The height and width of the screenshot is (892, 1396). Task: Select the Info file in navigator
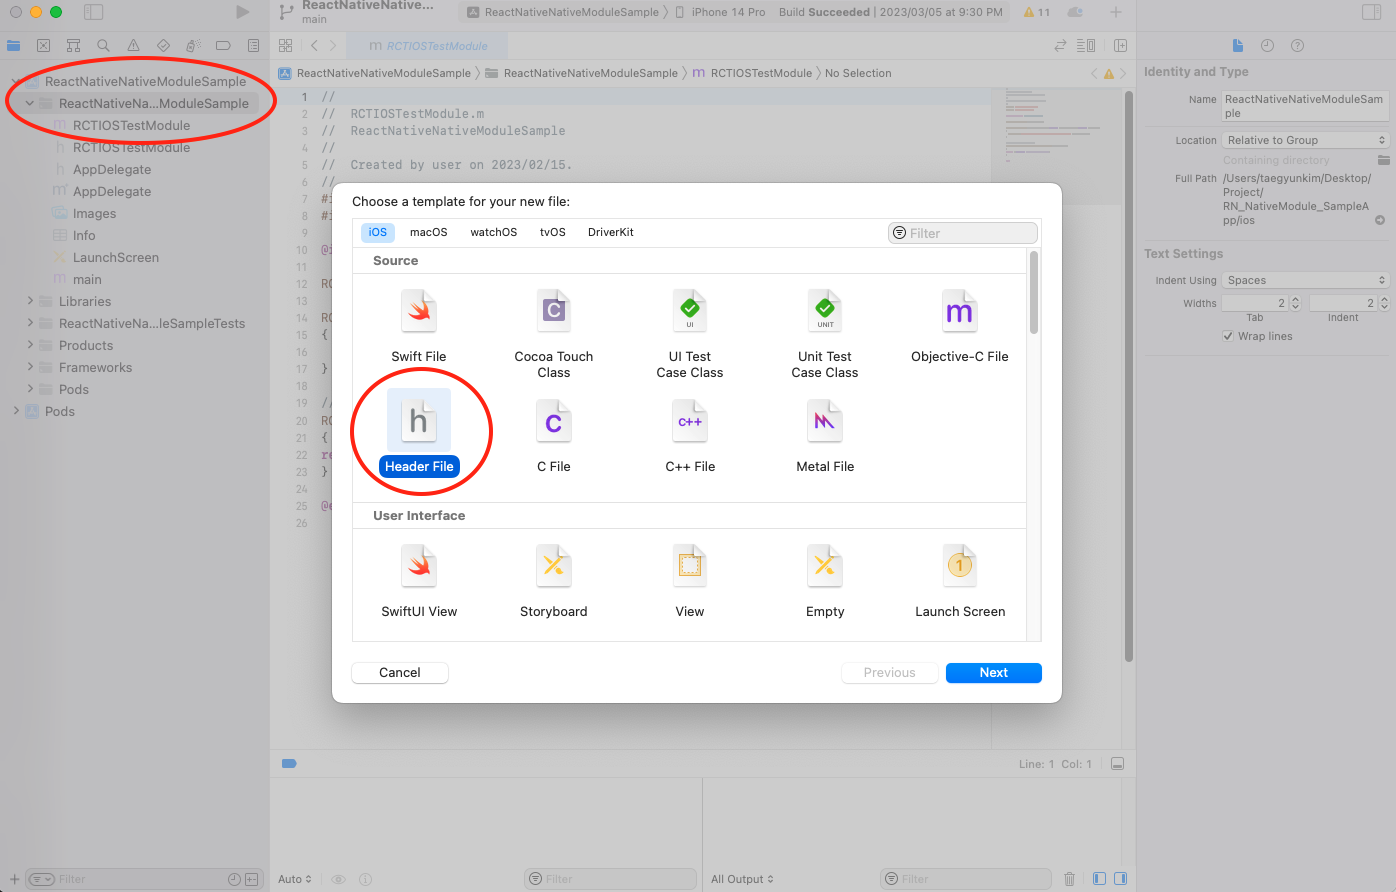click(x=84, y=235)
